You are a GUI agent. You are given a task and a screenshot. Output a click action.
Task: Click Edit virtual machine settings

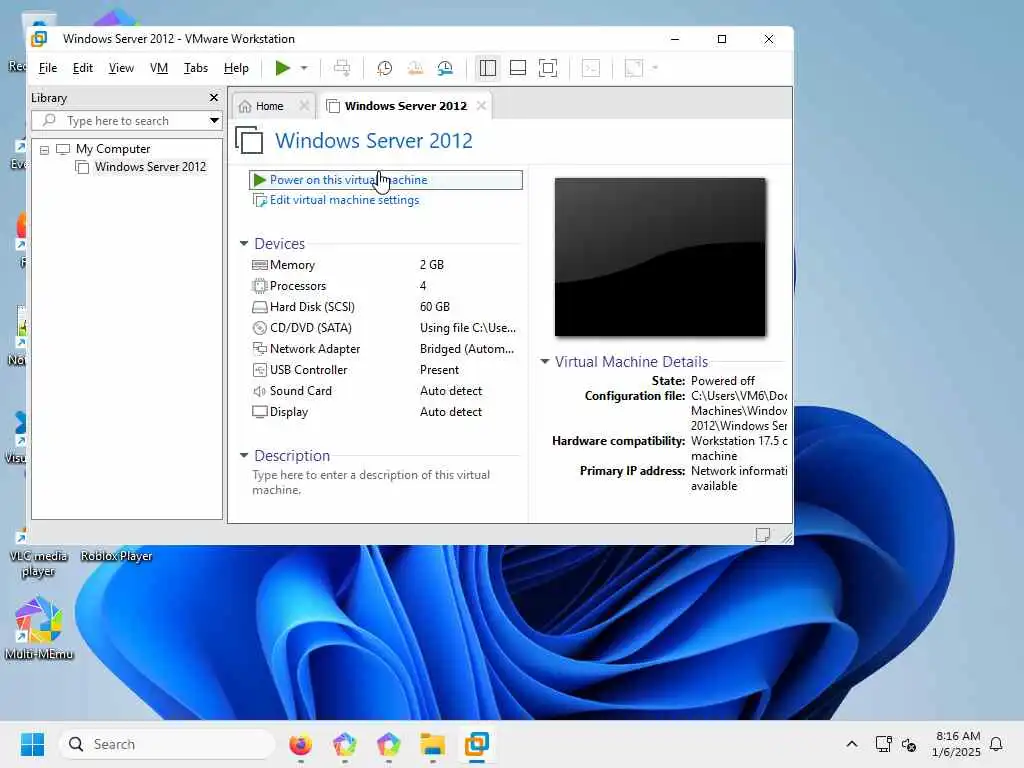click(x=344, y=200)
